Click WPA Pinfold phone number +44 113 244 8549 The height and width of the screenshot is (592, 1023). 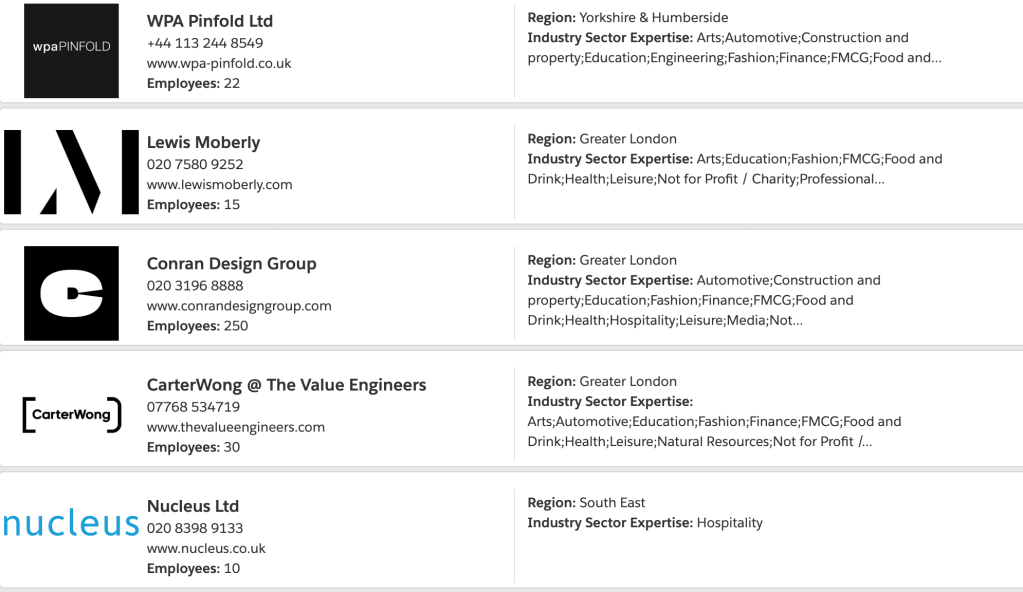coord(205,43)
